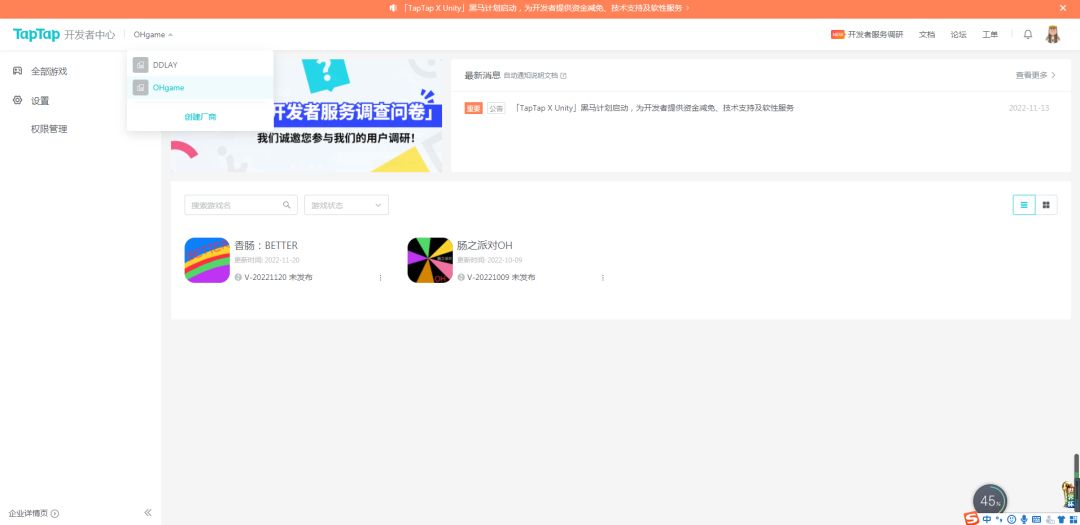Click the 肠之派对OH game title
The width and height of the screenshot is (1080, 525).
[484, 245]
